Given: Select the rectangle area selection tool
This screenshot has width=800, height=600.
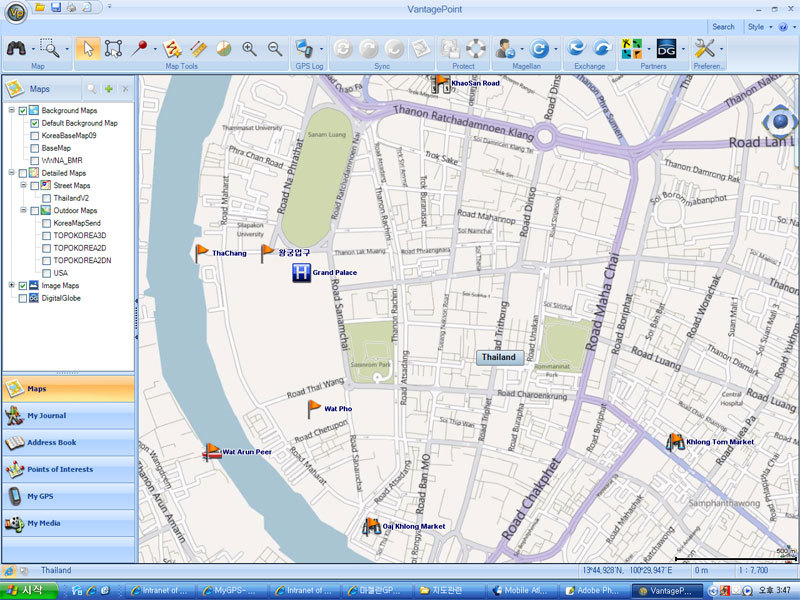Looking at the screenshot, I should pyautogui.click(x=113, y=49).
